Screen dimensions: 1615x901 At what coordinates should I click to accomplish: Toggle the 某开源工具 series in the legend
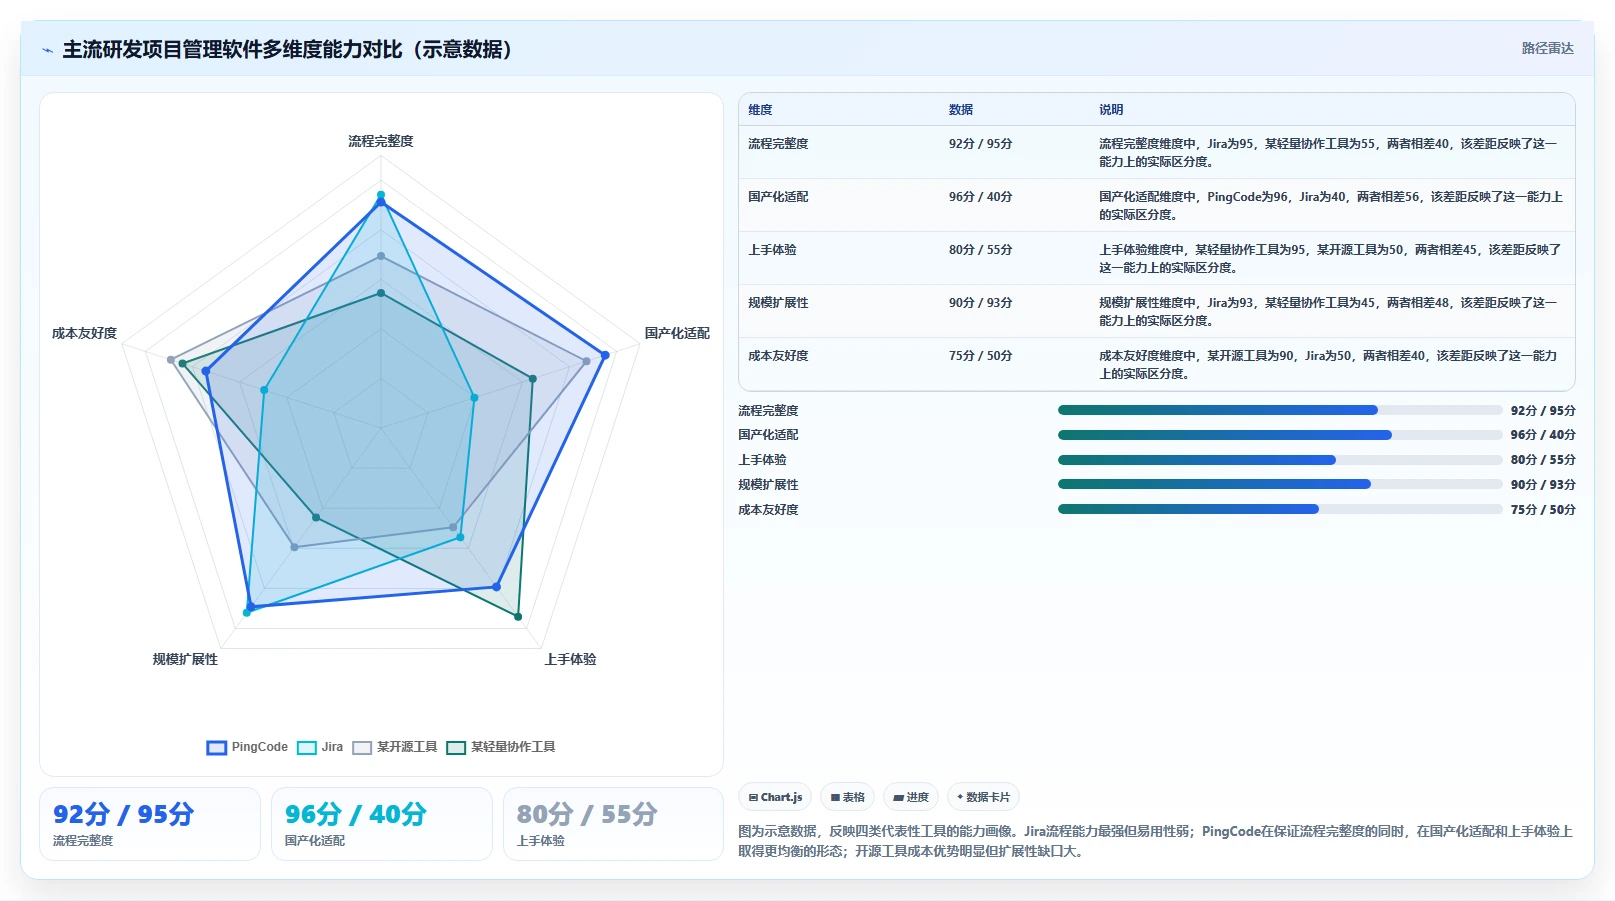click(x=395, y=747)
